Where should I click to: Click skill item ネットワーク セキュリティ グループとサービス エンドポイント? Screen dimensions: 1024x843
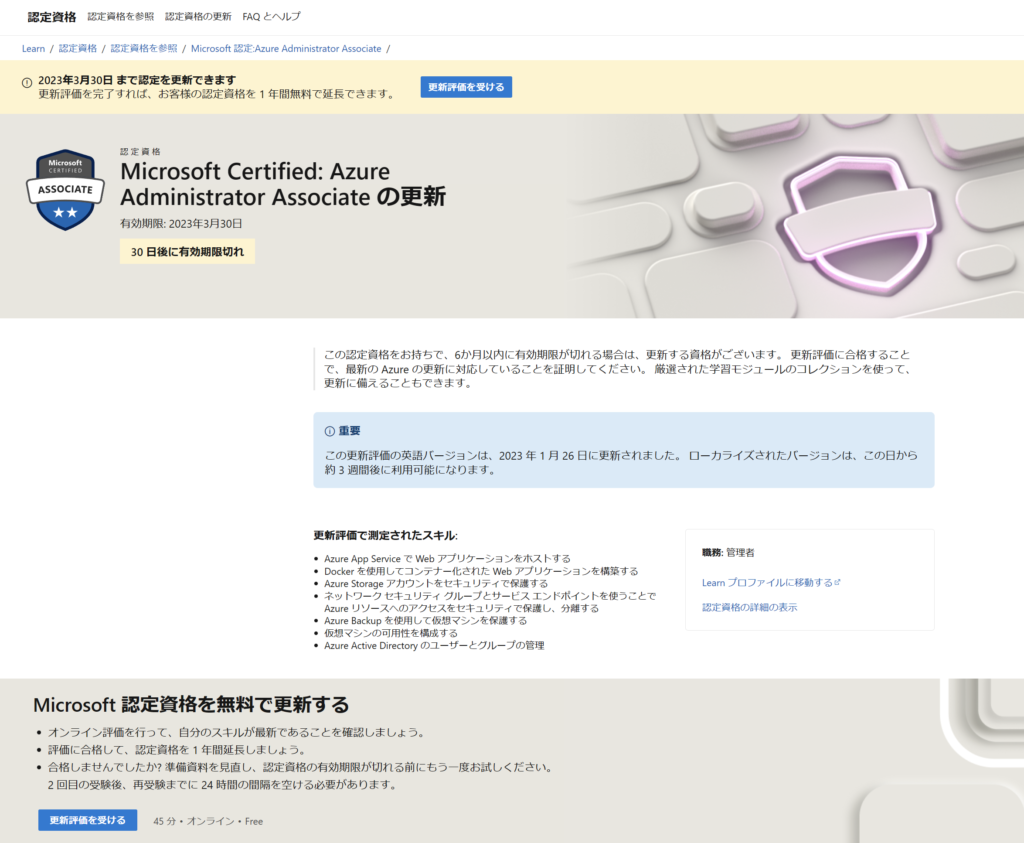(x=490, y=602)
